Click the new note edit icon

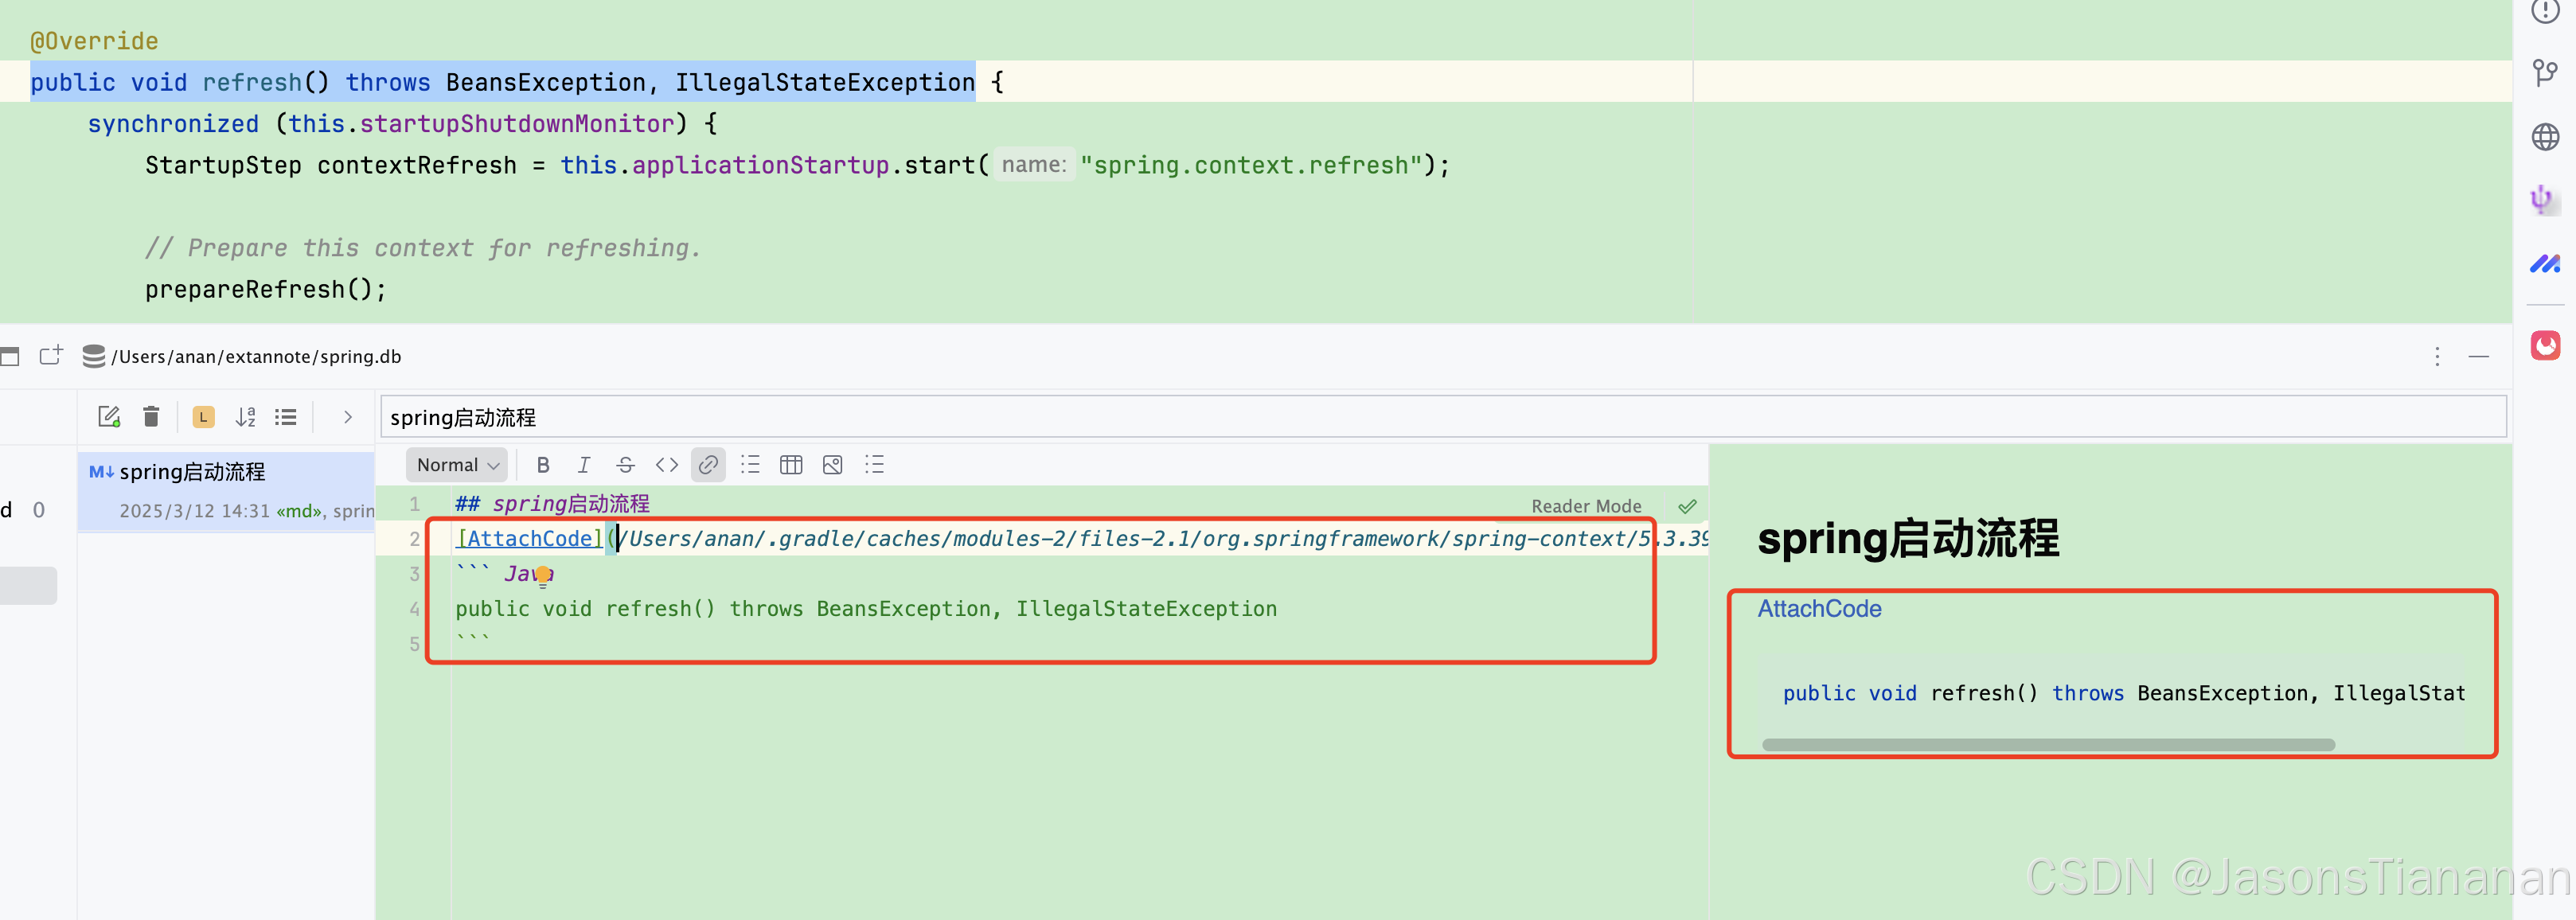pyautogui.click(x=109, y=417)
